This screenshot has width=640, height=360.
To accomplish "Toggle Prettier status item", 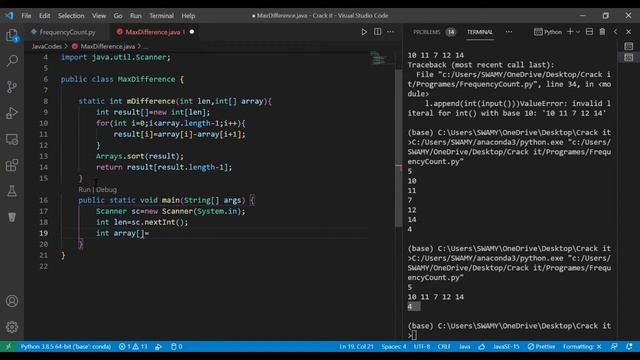I will click(x=541, y=347).
